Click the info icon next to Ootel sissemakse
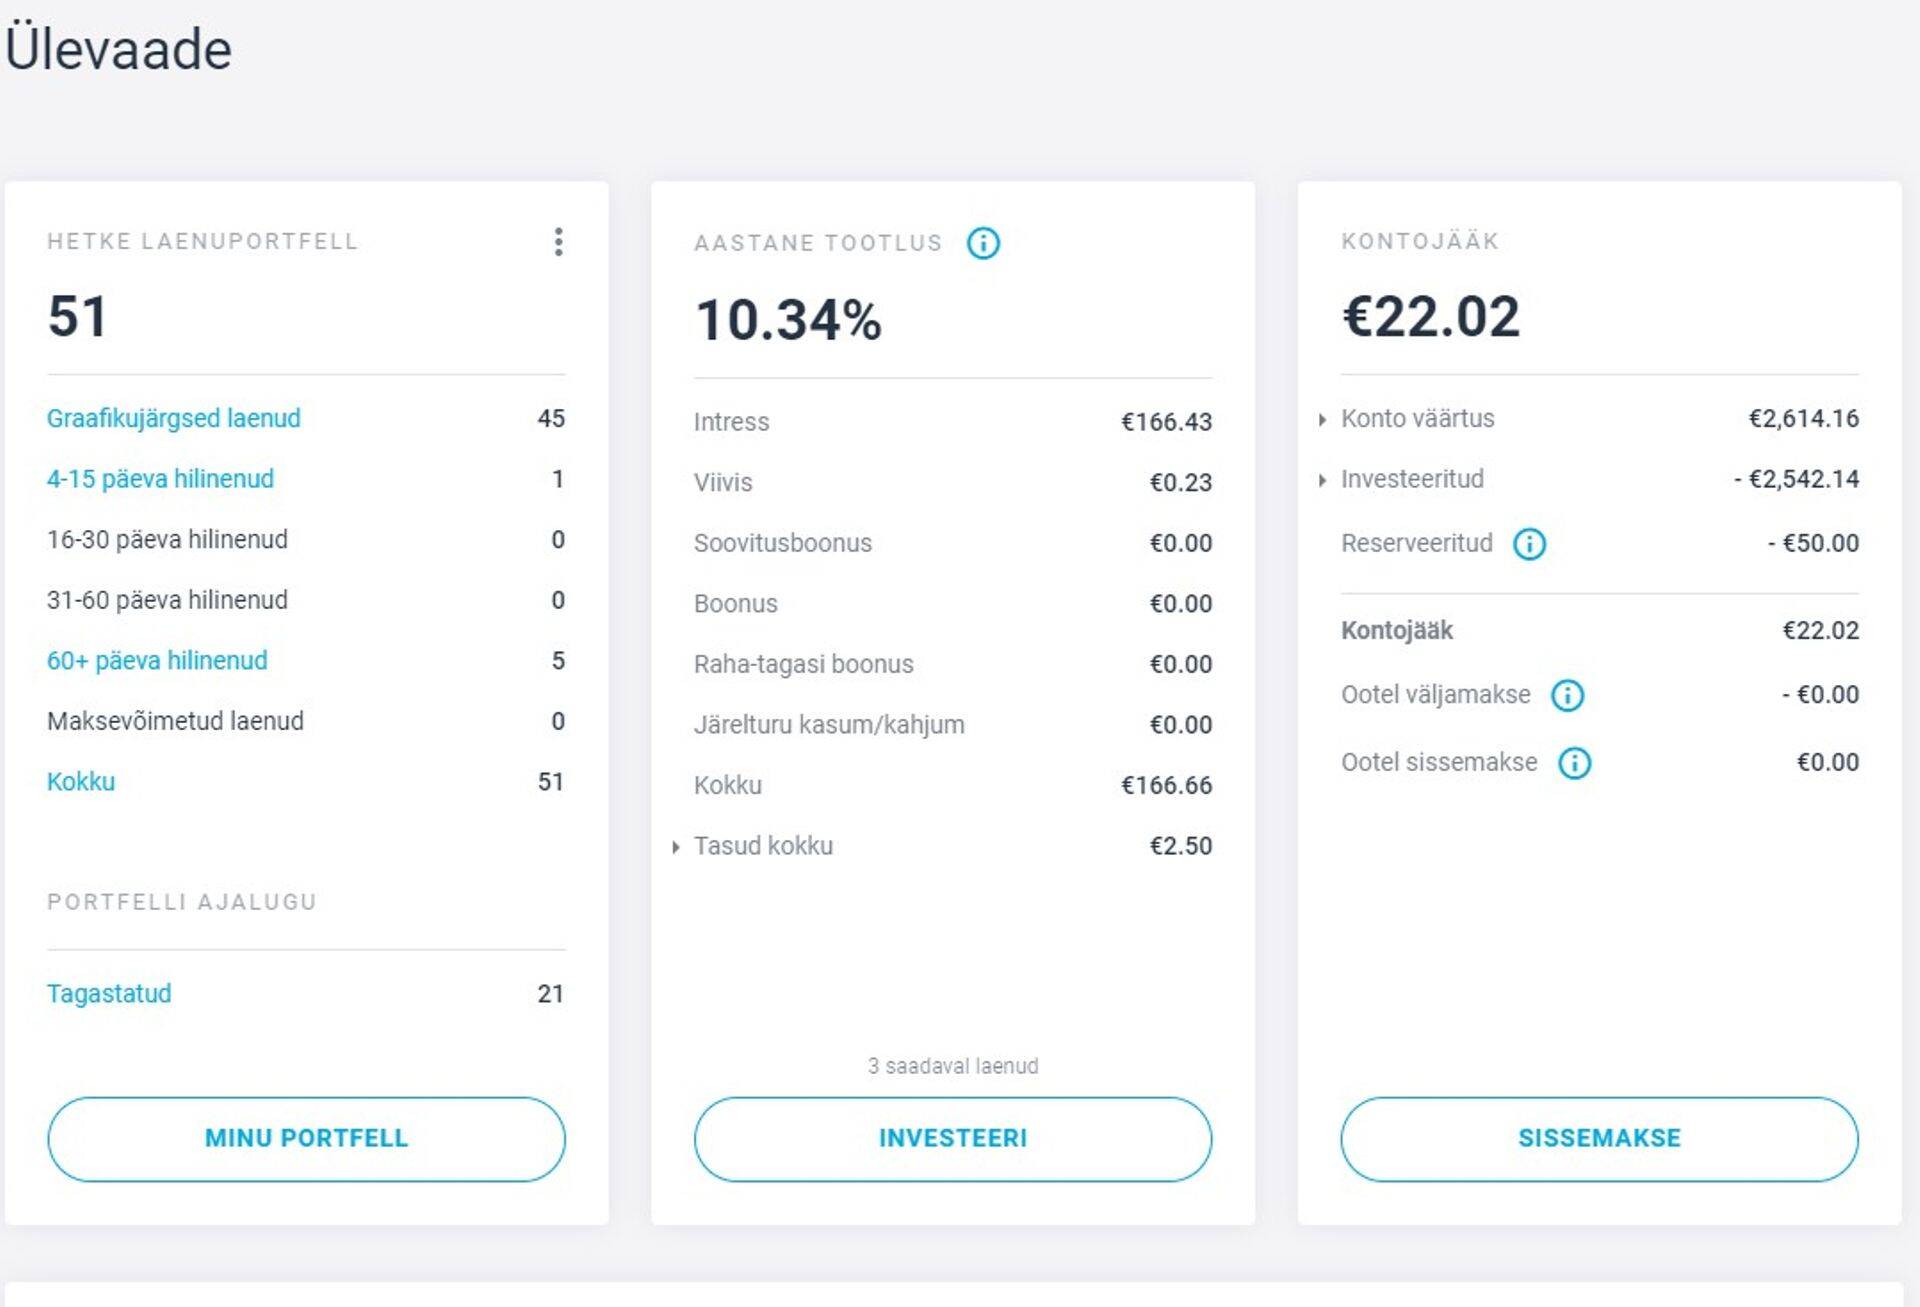Screen dimensions: 1920x1307 1576,763
